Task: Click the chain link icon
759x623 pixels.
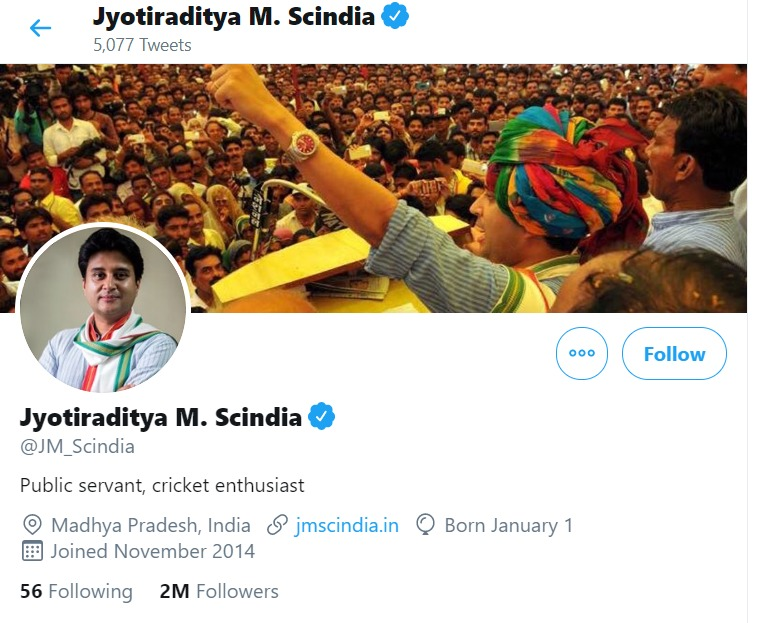Action: click(x=278, y=525)
